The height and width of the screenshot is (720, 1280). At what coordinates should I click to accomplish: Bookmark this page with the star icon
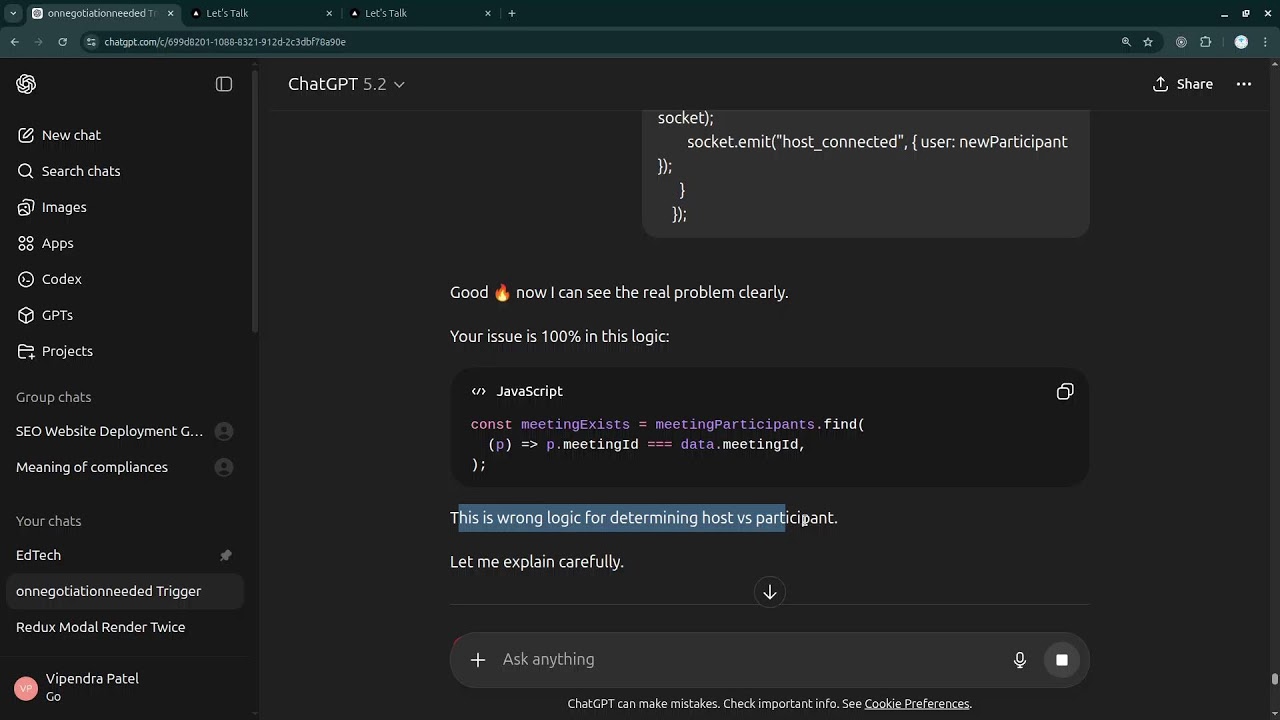coord(1148,42)
